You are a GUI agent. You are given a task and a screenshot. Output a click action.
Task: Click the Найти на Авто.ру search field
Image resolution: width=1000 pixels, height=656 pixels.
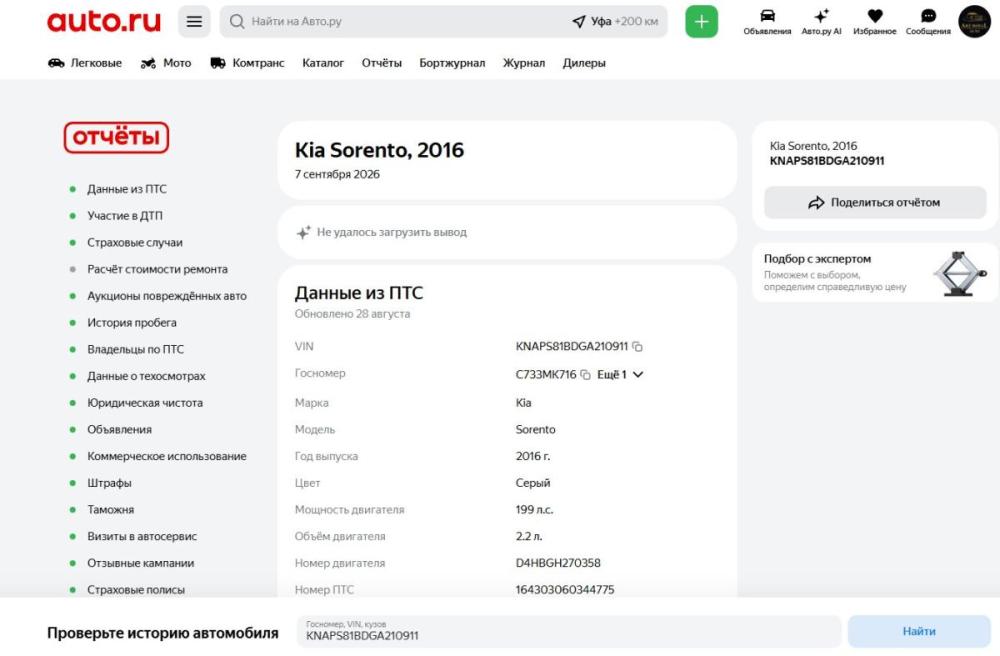pyautogui.click(x=395, y=22)
